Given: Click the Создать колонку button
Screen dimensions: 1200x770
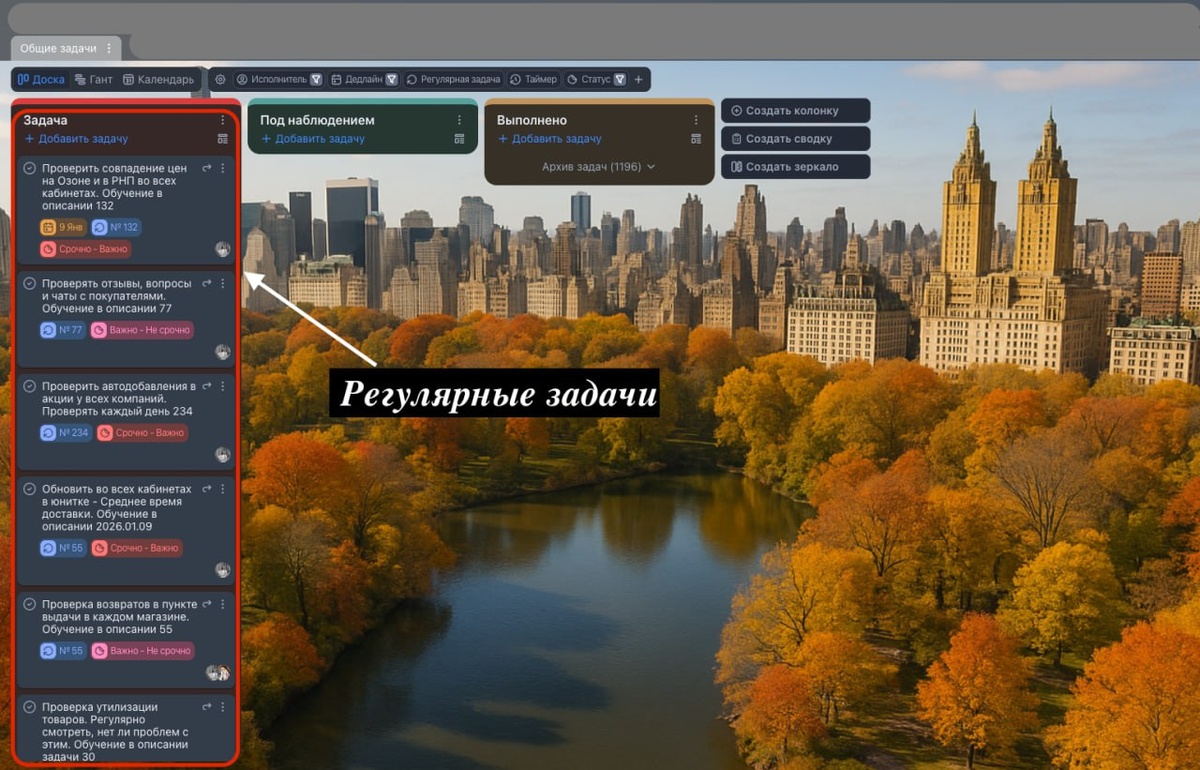Looking at the screenshot, I should click(x=795, y=111).
